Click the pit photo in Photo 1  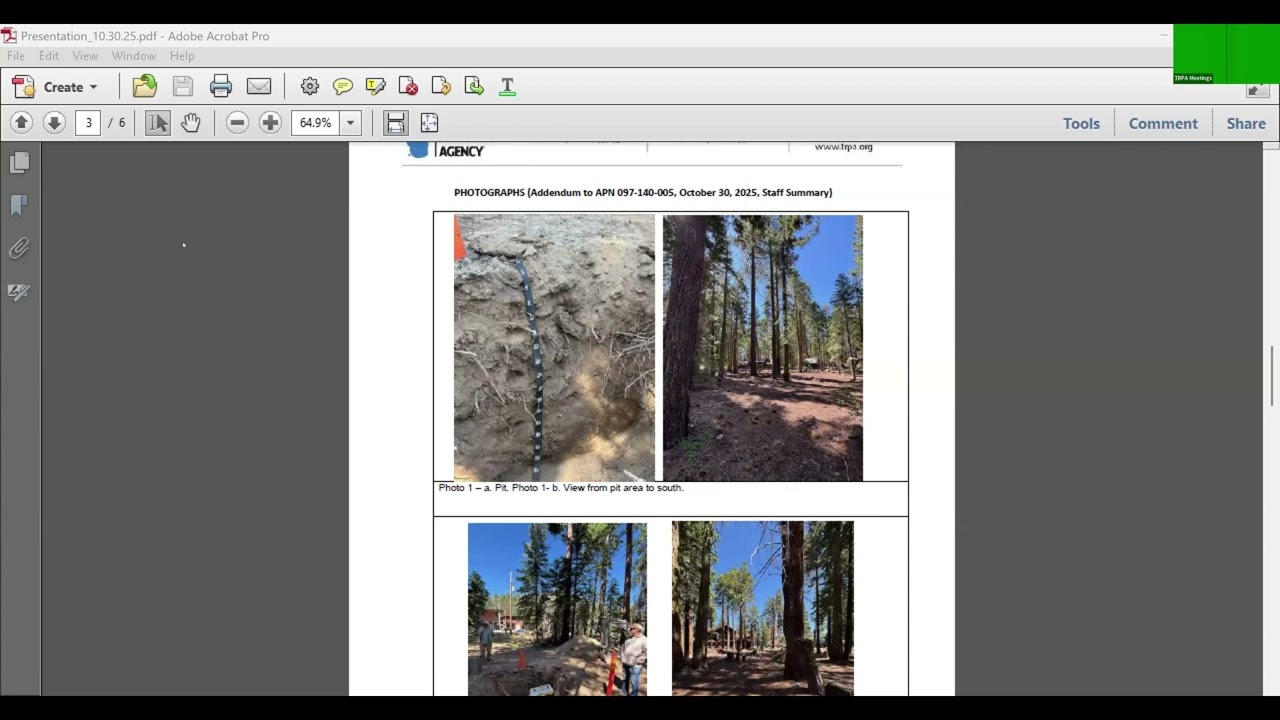coord(554,348)
